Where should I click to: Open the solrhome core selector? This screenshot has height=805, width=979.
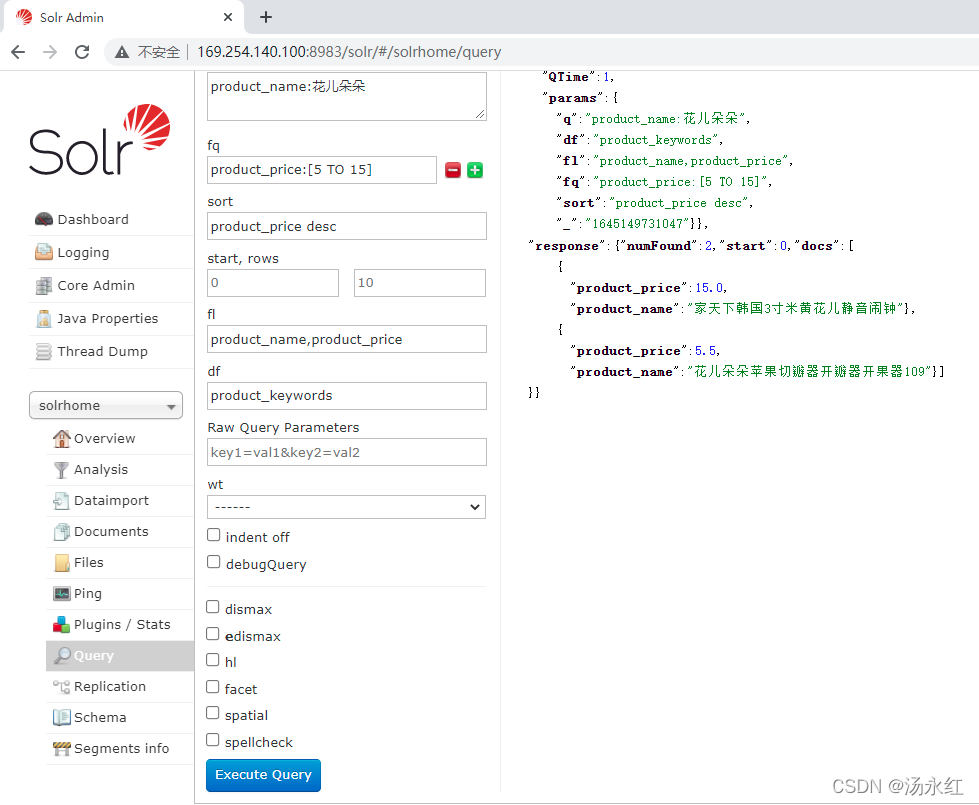pyautogui.click(x=106, y=405)
